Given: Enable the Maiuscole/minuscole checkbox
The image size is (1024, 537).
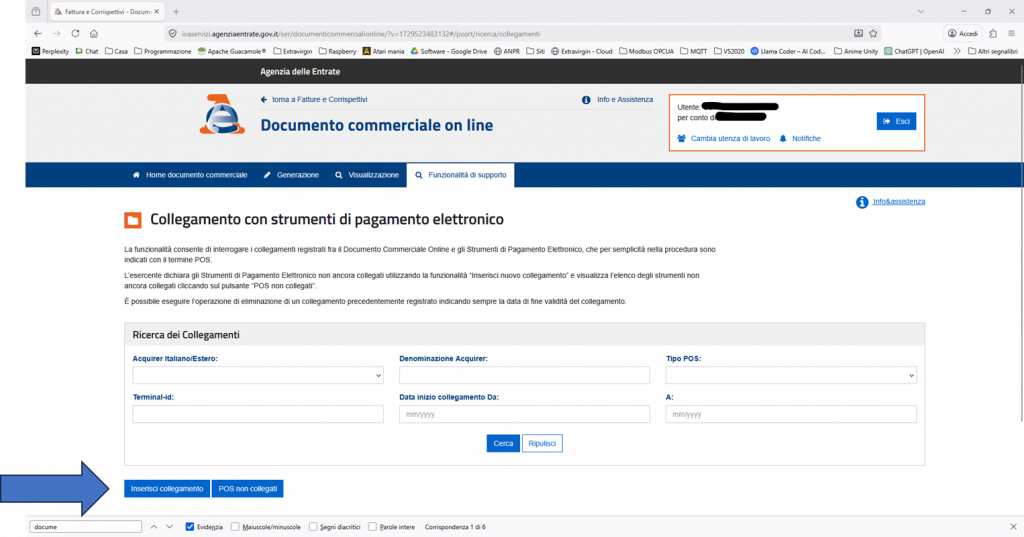Looking at the screenshot, I should click(235, 526).
